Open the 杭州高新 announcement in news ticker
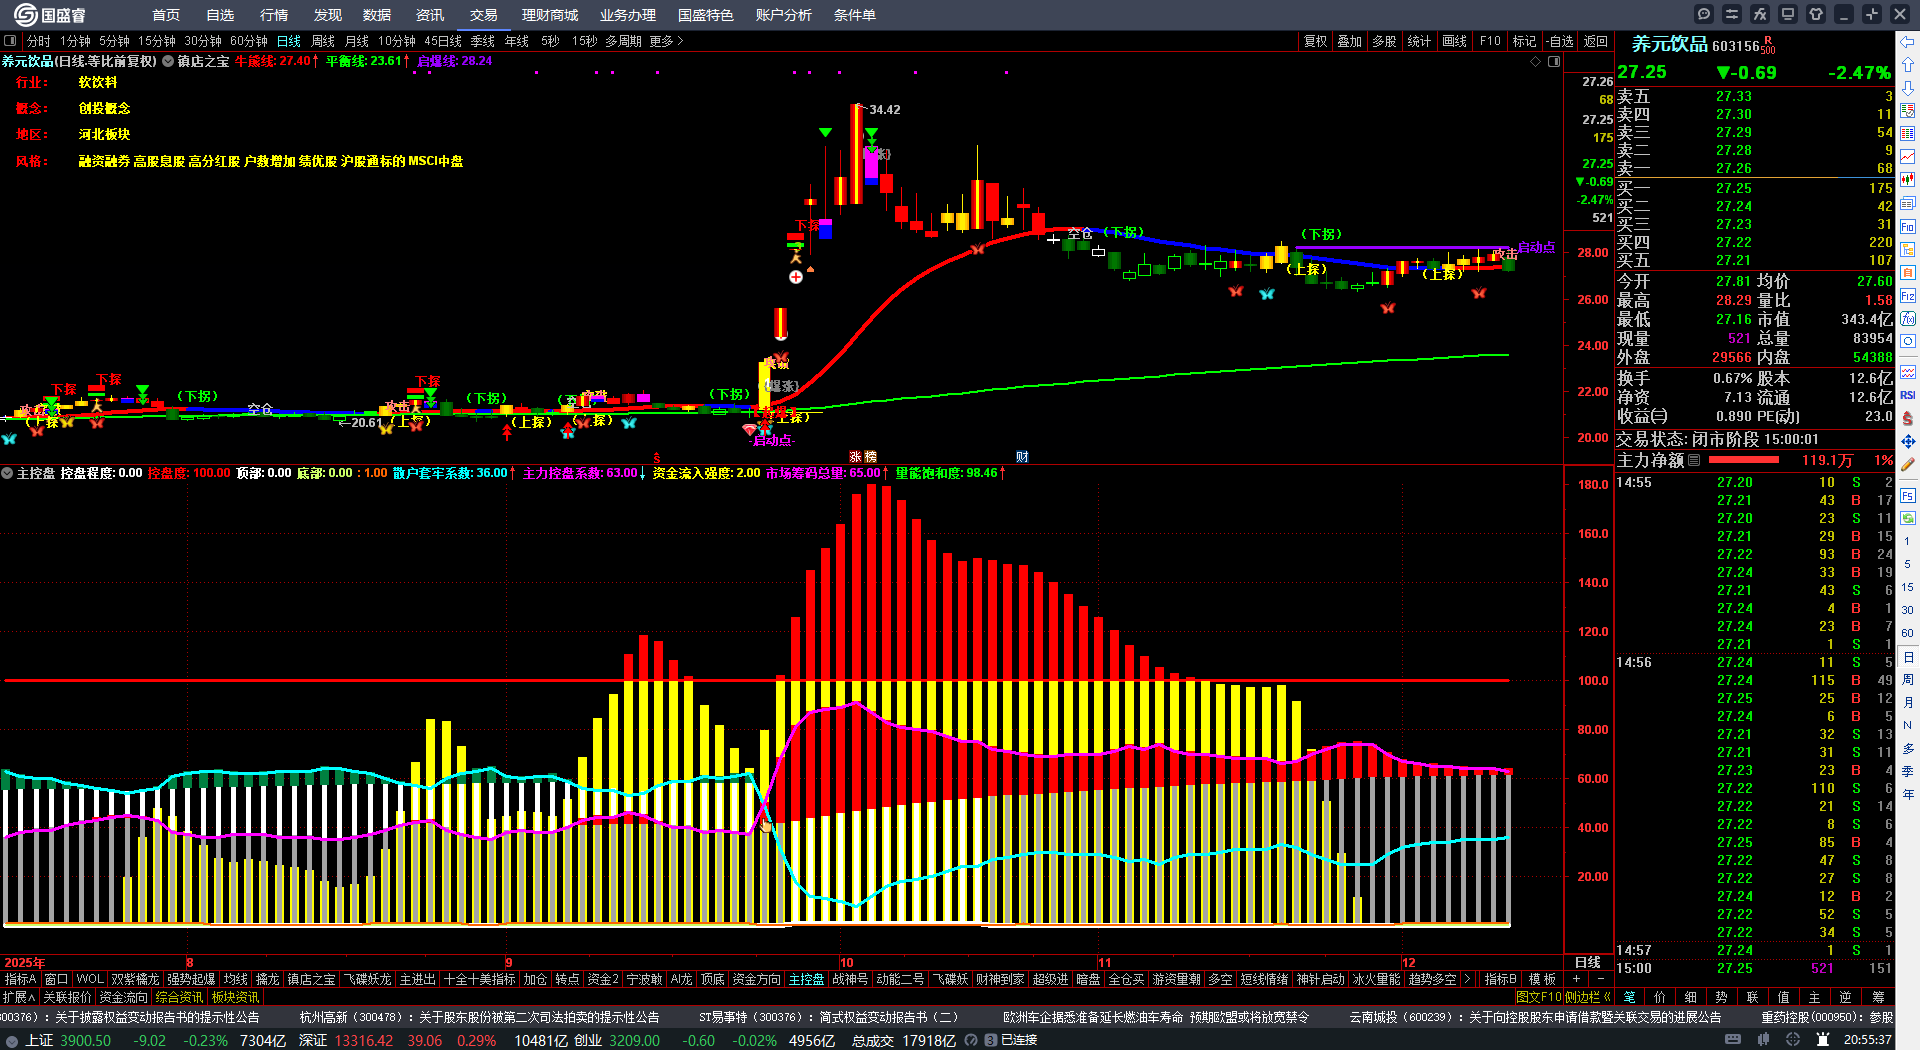Screen dimensions: 1920x1050 (x=479, y=1017)
